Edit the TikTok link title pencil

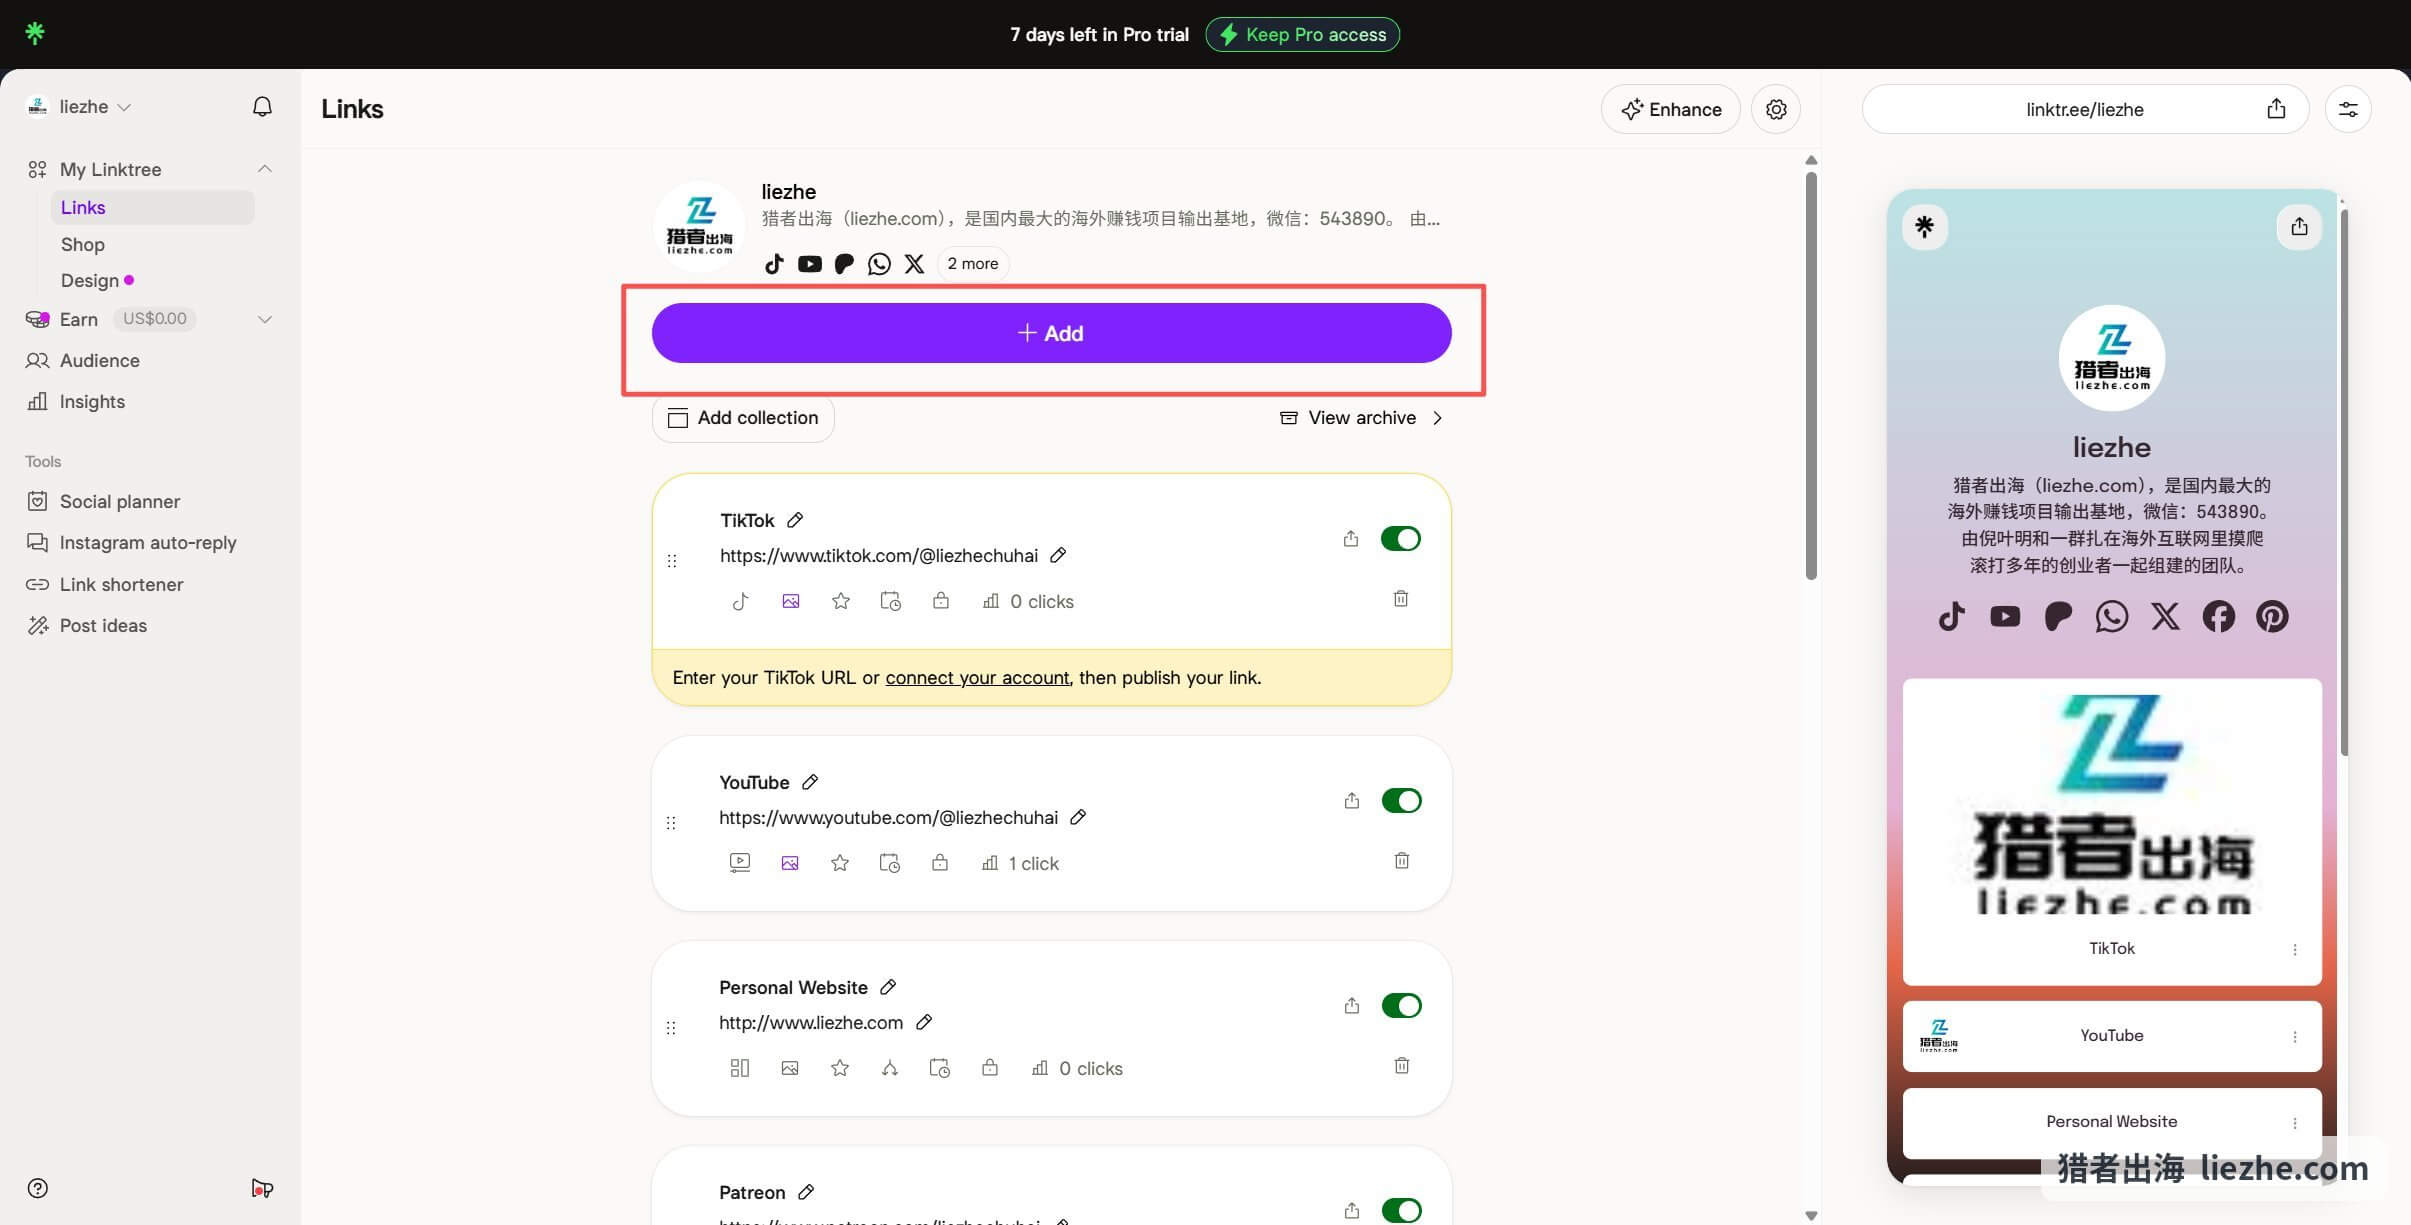(795, 520)
